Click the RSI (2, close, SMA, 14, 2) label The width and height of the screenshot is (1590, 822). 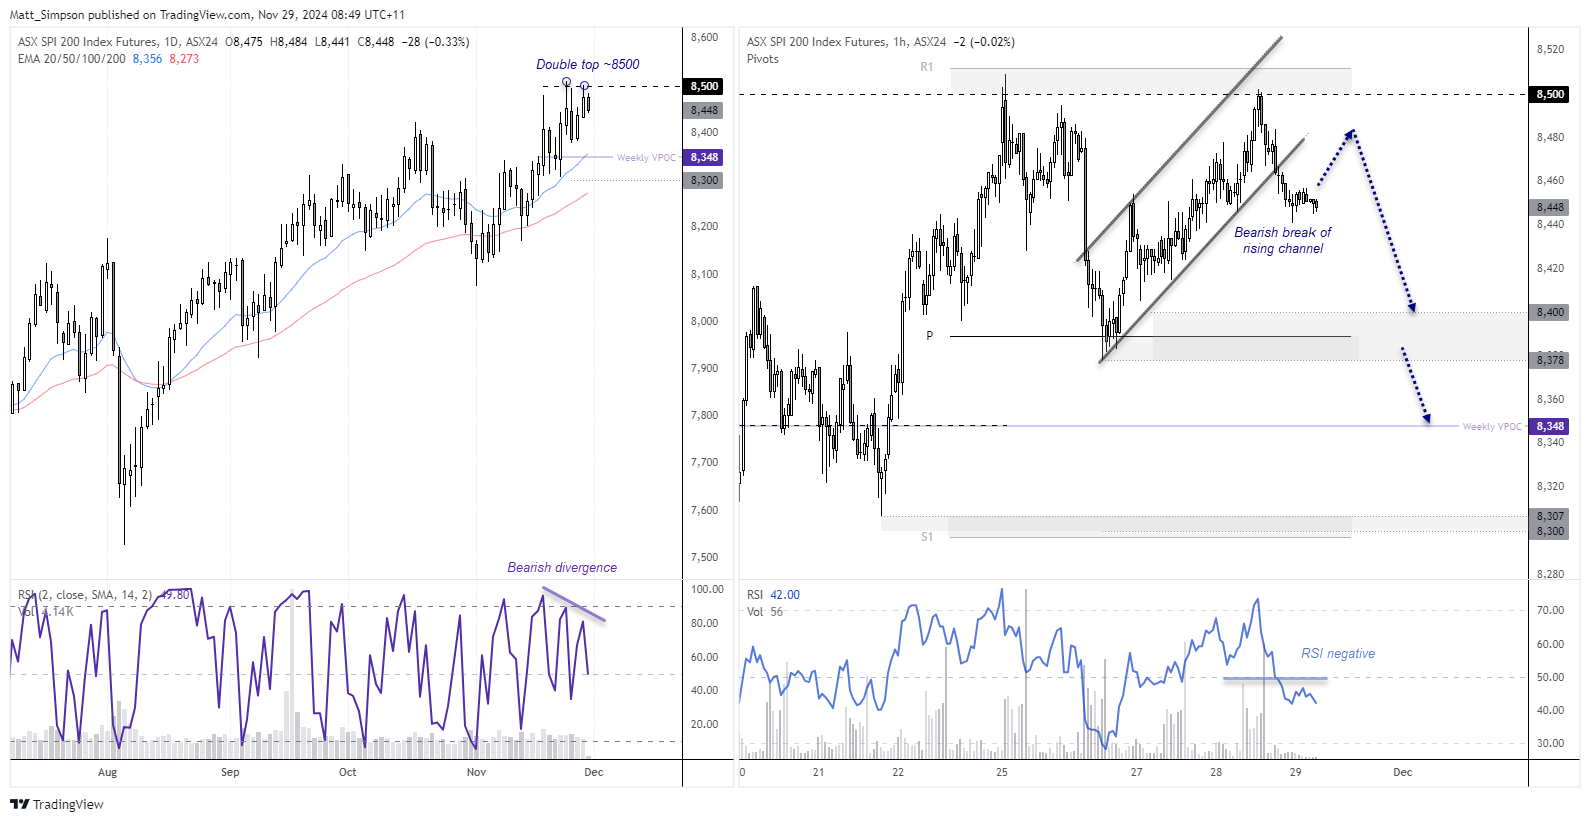85,595
